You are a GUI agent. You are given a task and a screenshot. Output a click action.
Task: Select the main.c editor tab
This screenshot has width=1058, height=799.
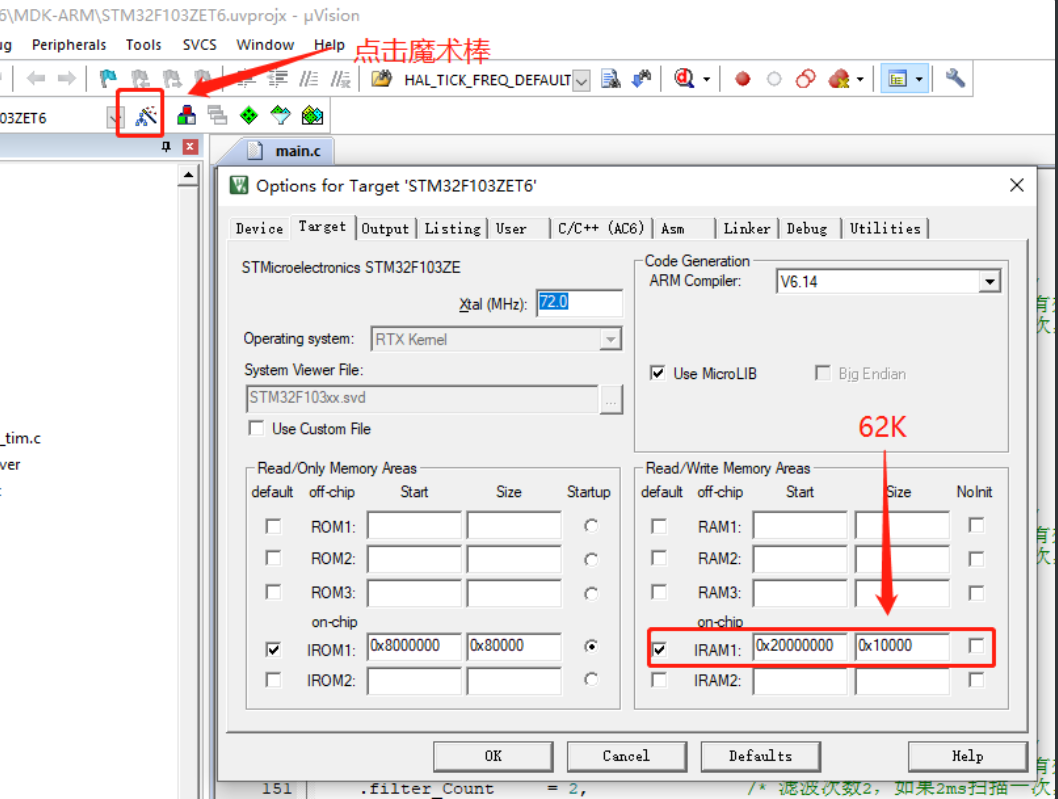284,150
